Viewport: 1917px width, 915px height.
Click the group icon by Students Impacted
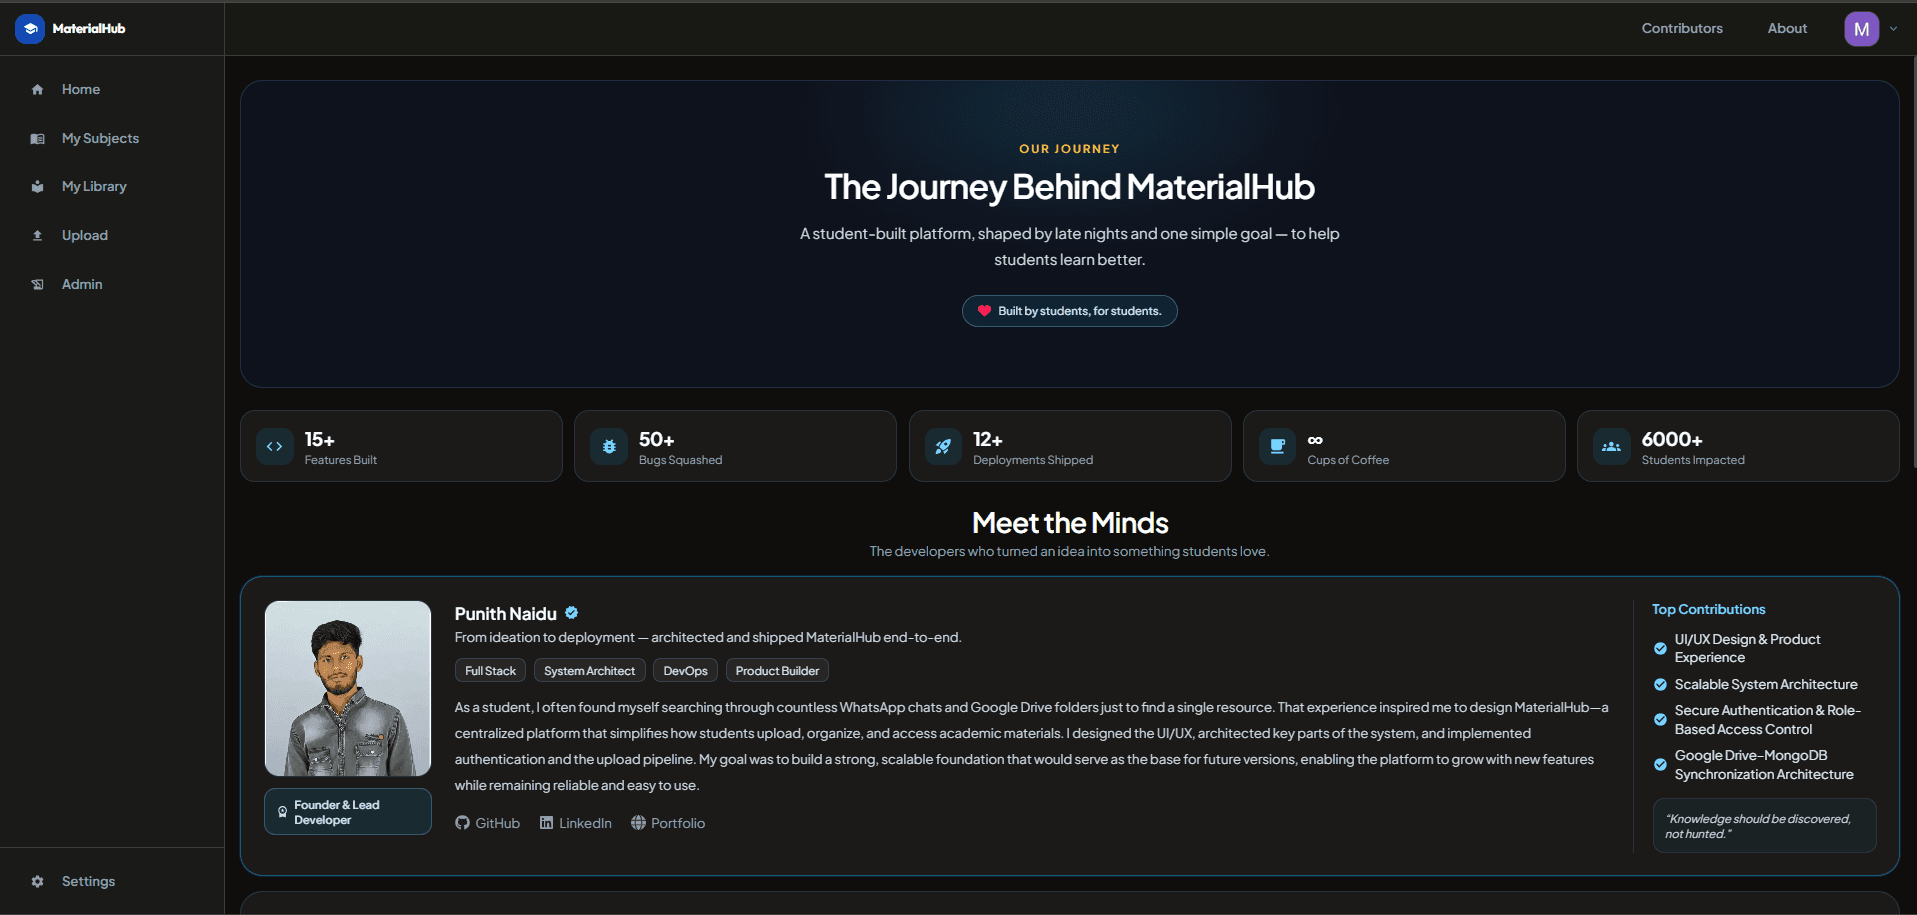tap(1611, 447)
